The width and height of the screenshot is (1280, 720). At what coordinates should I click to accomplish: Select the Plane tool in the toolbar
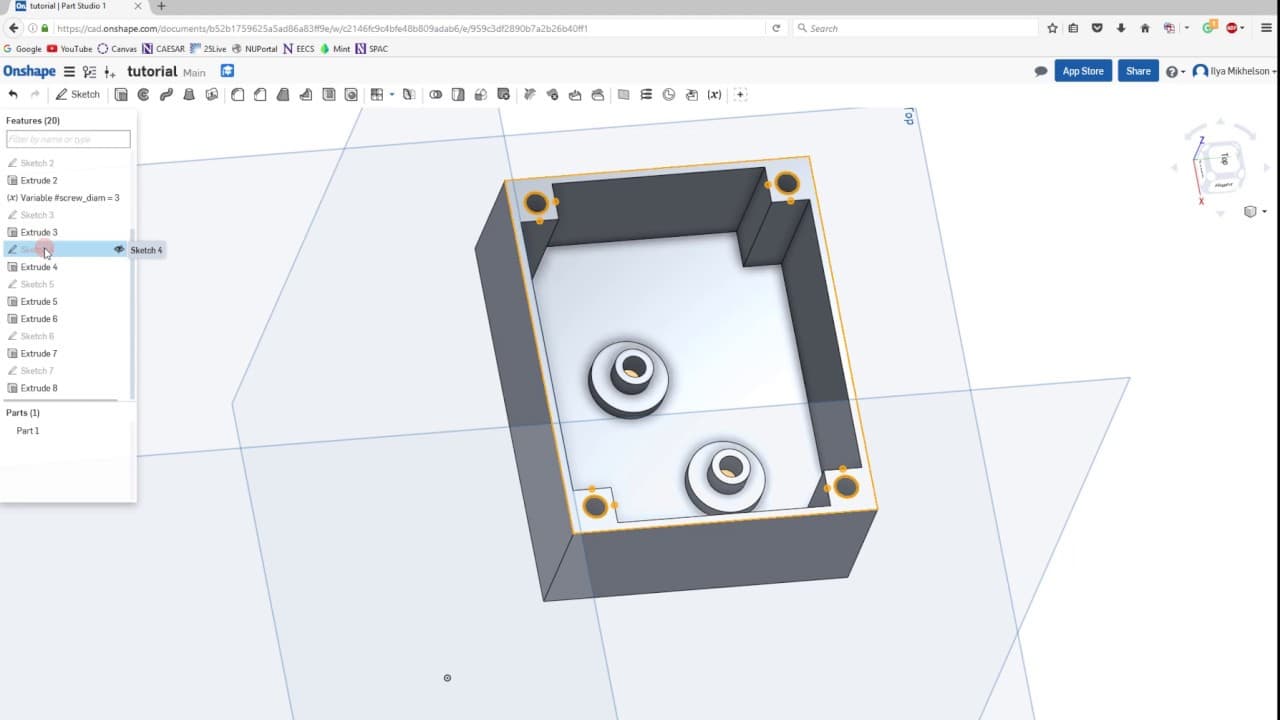pyautogui.click(x=623, y=95)
